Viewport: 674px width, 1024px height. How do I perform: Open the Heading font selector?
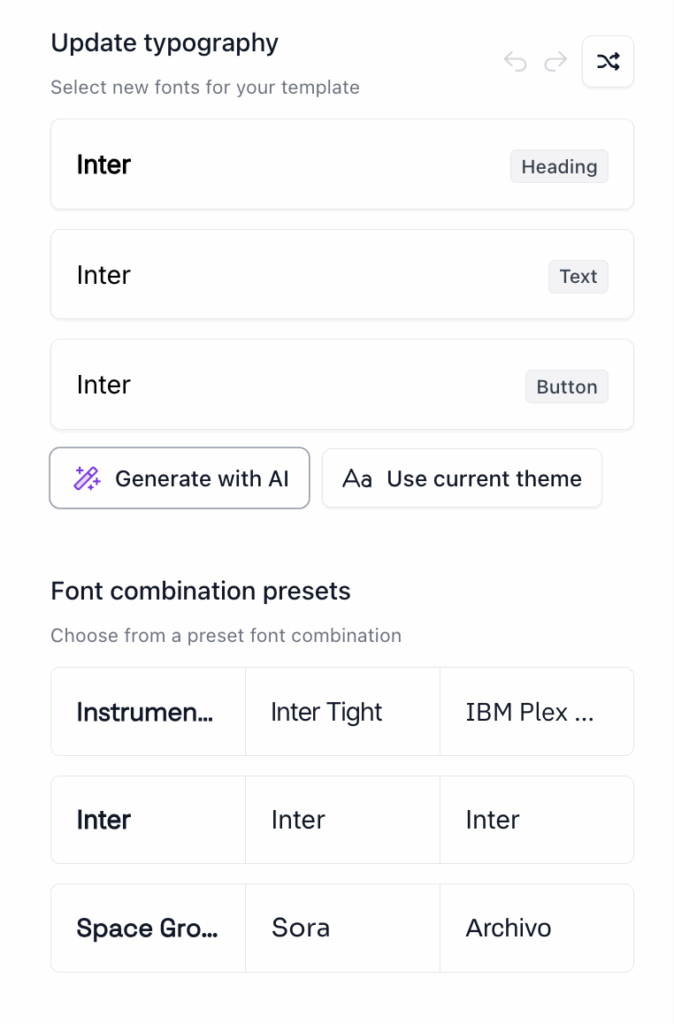(x=342, y=164)
